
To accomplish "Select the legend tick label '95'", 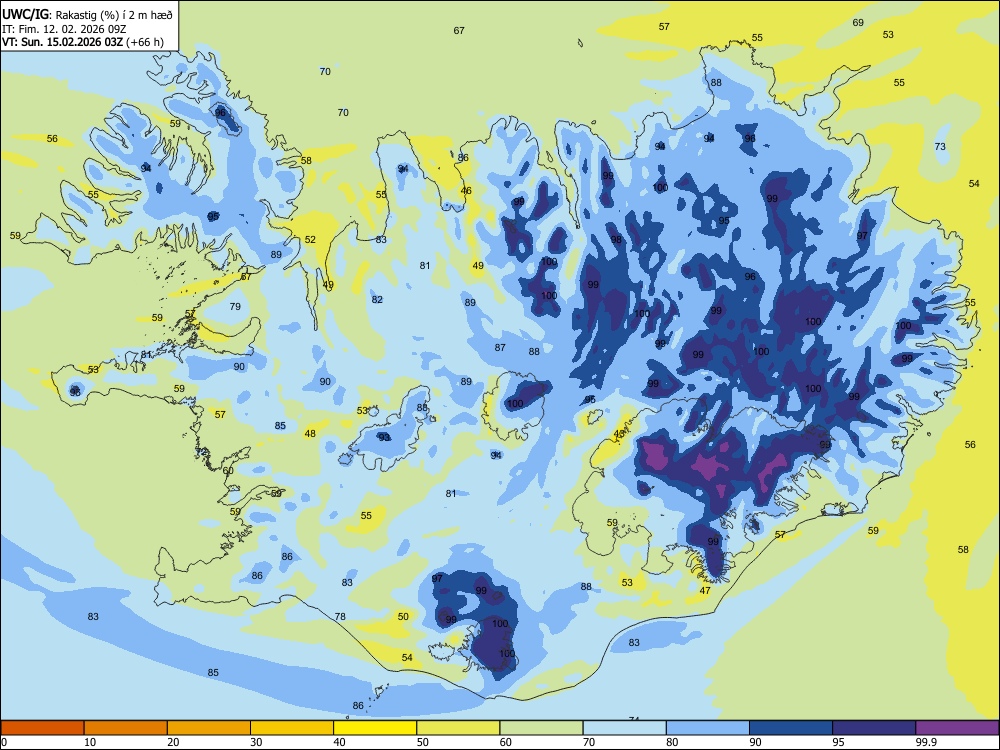I will pos(839,742).
